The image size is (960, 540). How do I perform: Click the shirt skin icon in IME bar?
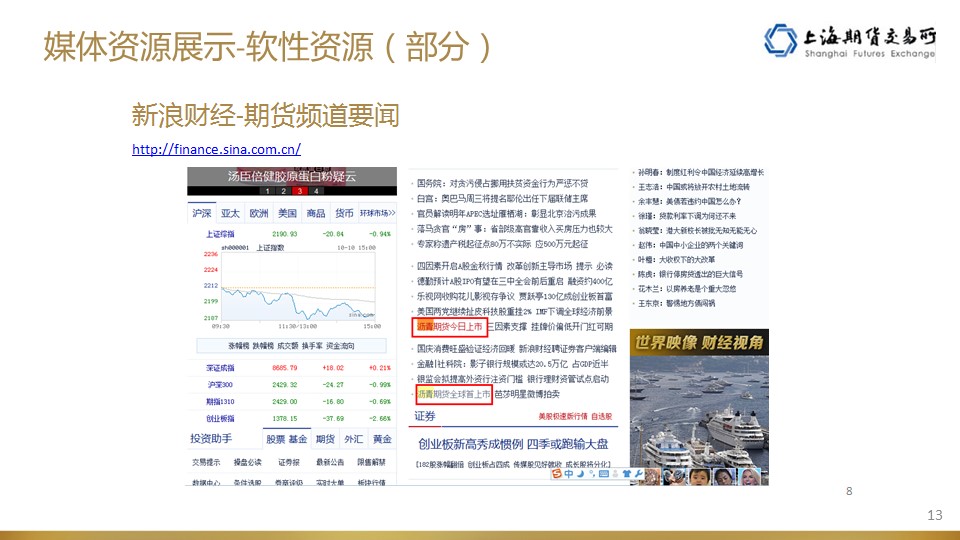626,474
